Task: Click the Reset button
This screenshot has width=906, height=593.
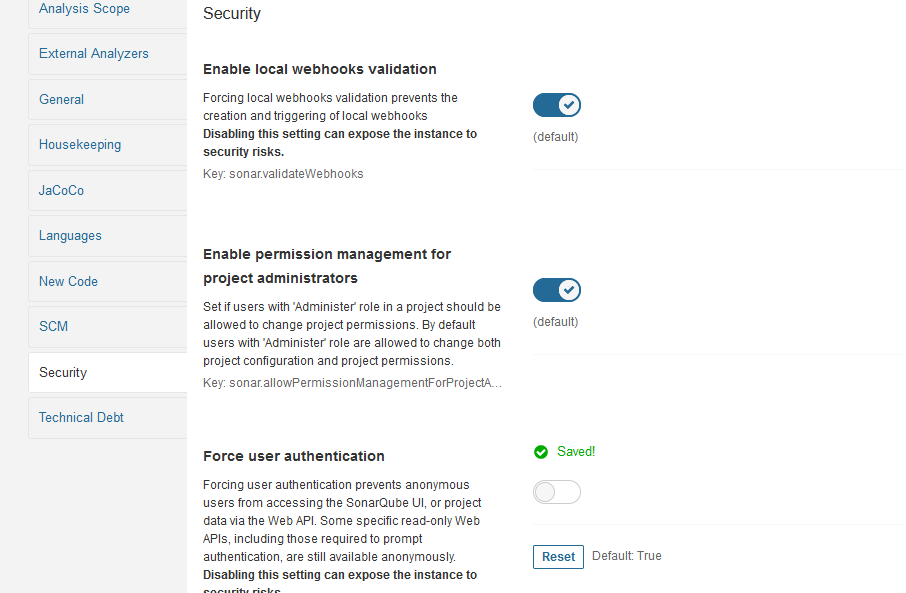Action: [558, 557]
